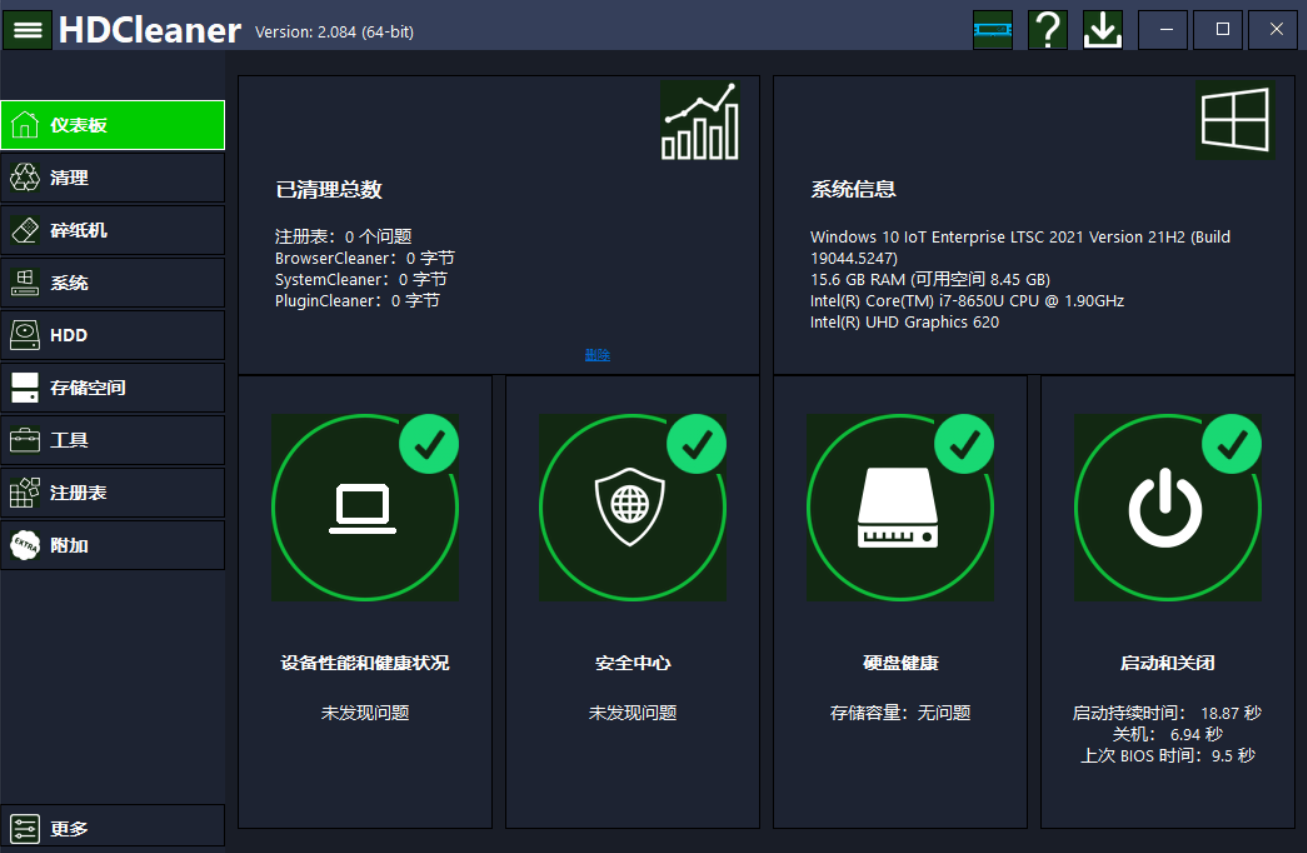1307x853 pixels.
Task: Click the download update arrow icon
Action: coord(1102,30)
